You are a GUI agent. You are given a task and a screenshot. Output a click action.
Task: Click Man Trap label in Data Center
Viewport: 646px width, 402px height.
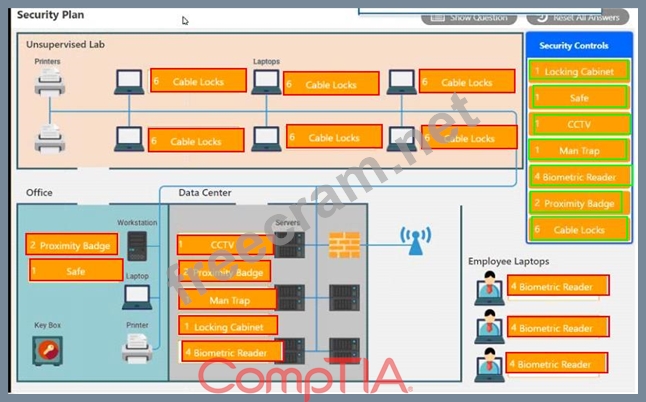(228, 299)
